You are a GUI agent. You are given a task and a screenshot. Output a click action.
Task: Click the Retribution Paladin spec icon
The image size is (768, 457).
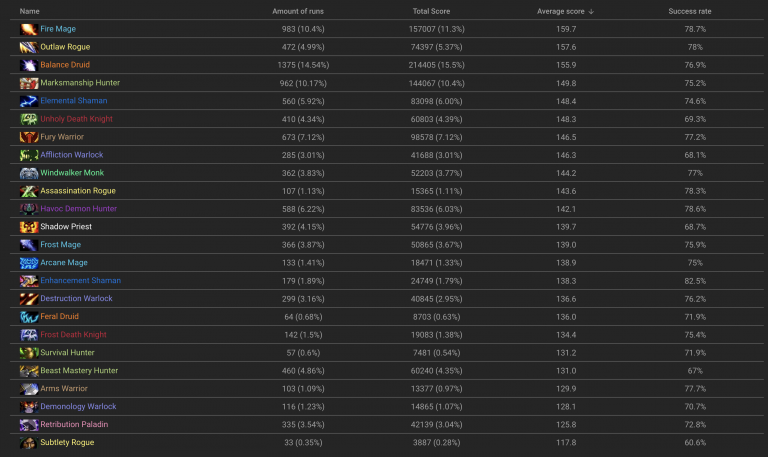click(28, 425)
